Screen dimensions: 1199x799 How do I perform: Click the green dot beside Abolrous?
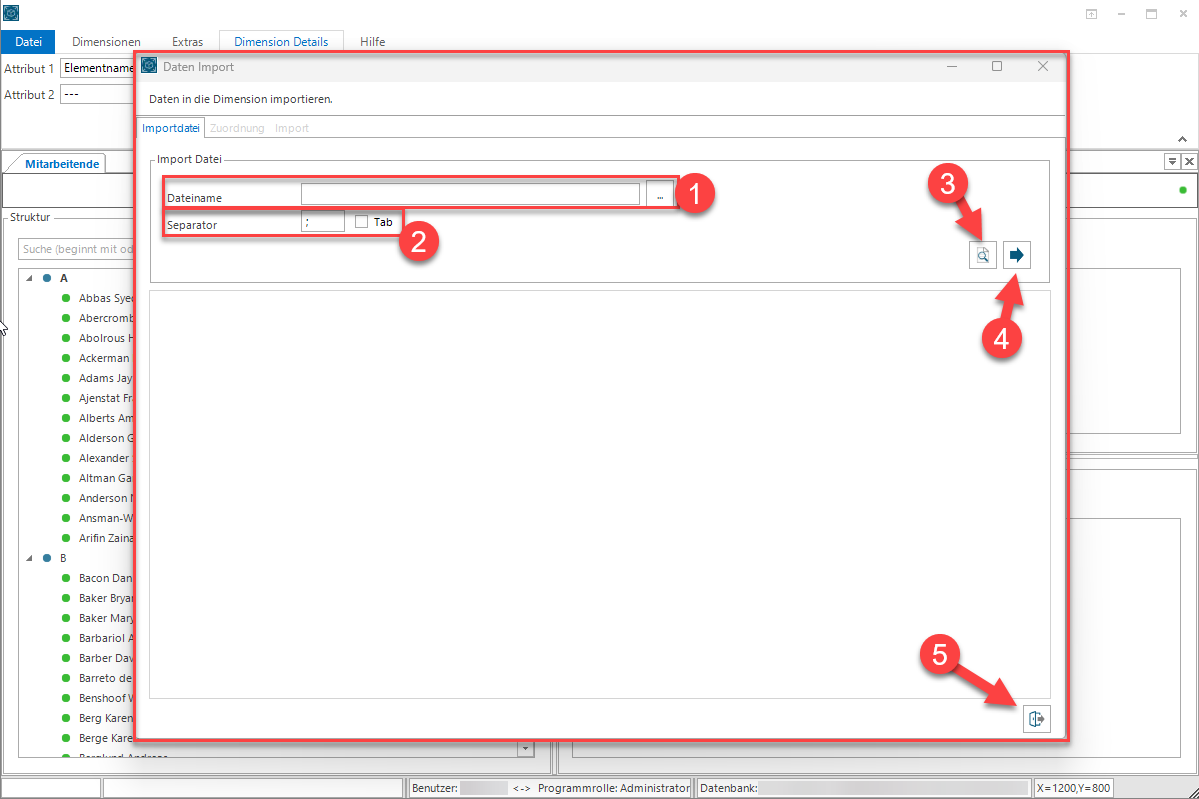pyautogui.click(x=66, y=338)
